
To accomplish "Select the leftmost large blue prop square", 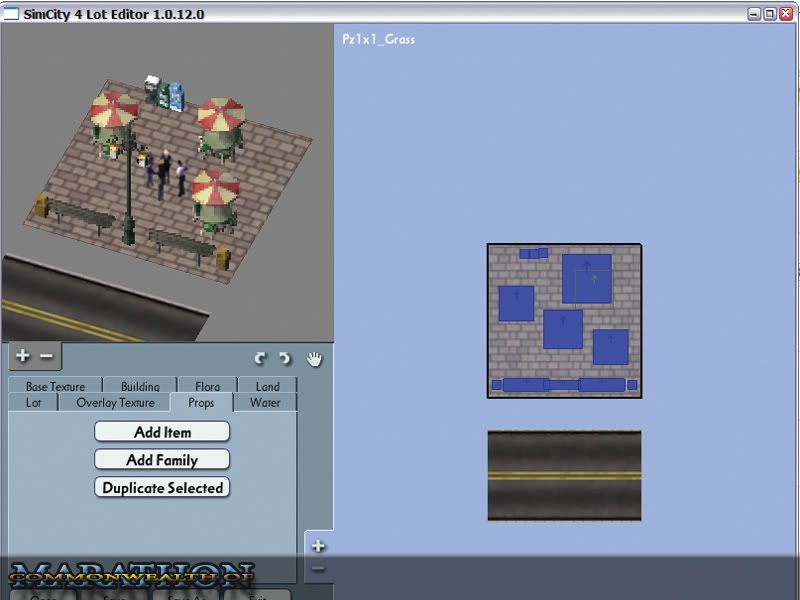I will [516, 303].
